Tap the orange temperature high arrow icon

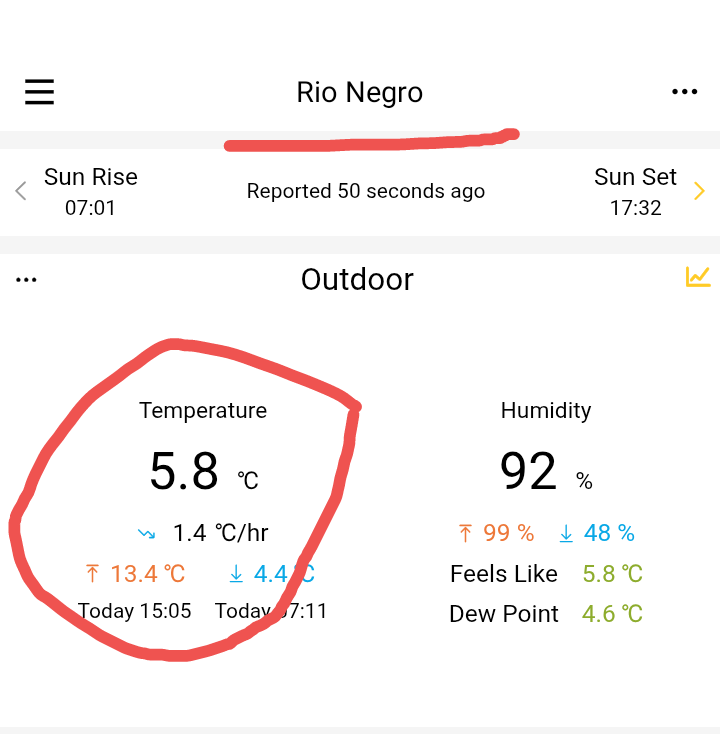(93, 573)
